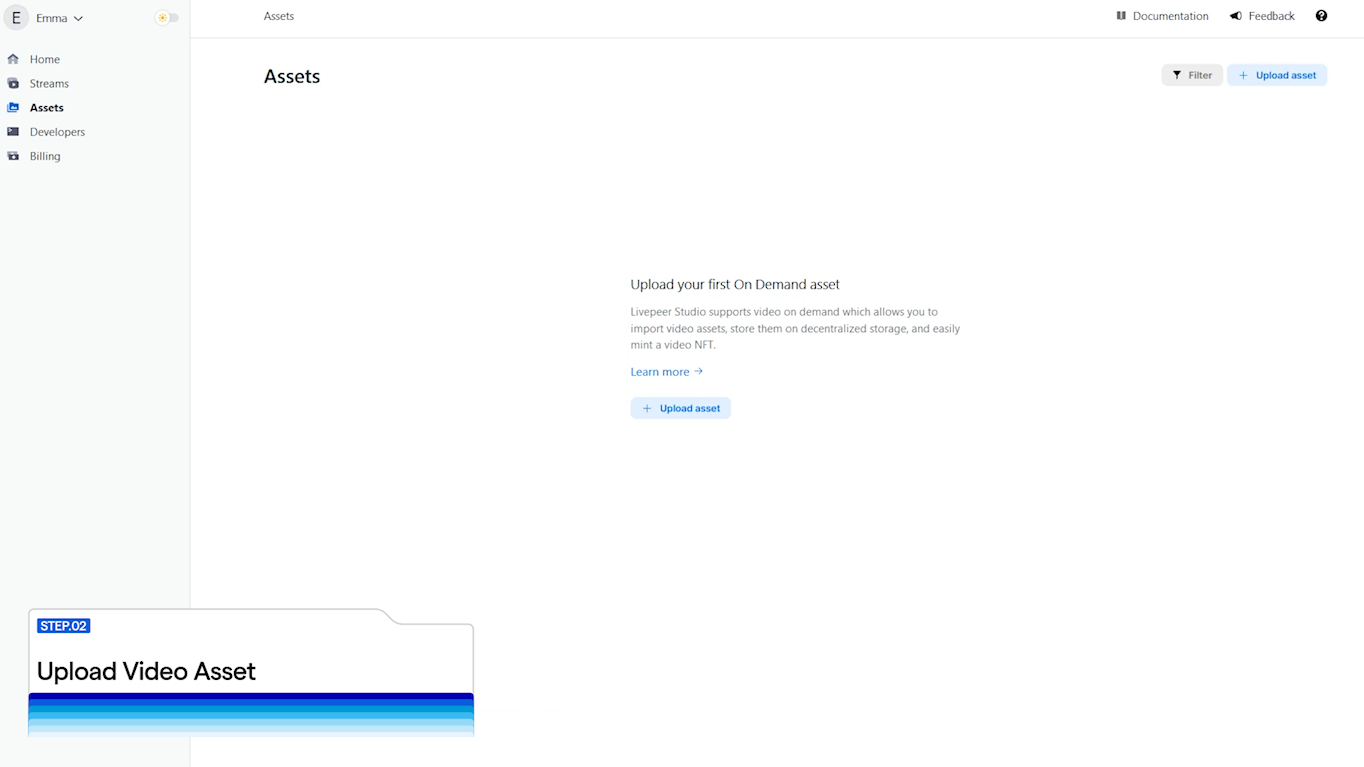Click the Emma avatar circle
This screenshot has width=1364, height=767.
tap(16, 18)
